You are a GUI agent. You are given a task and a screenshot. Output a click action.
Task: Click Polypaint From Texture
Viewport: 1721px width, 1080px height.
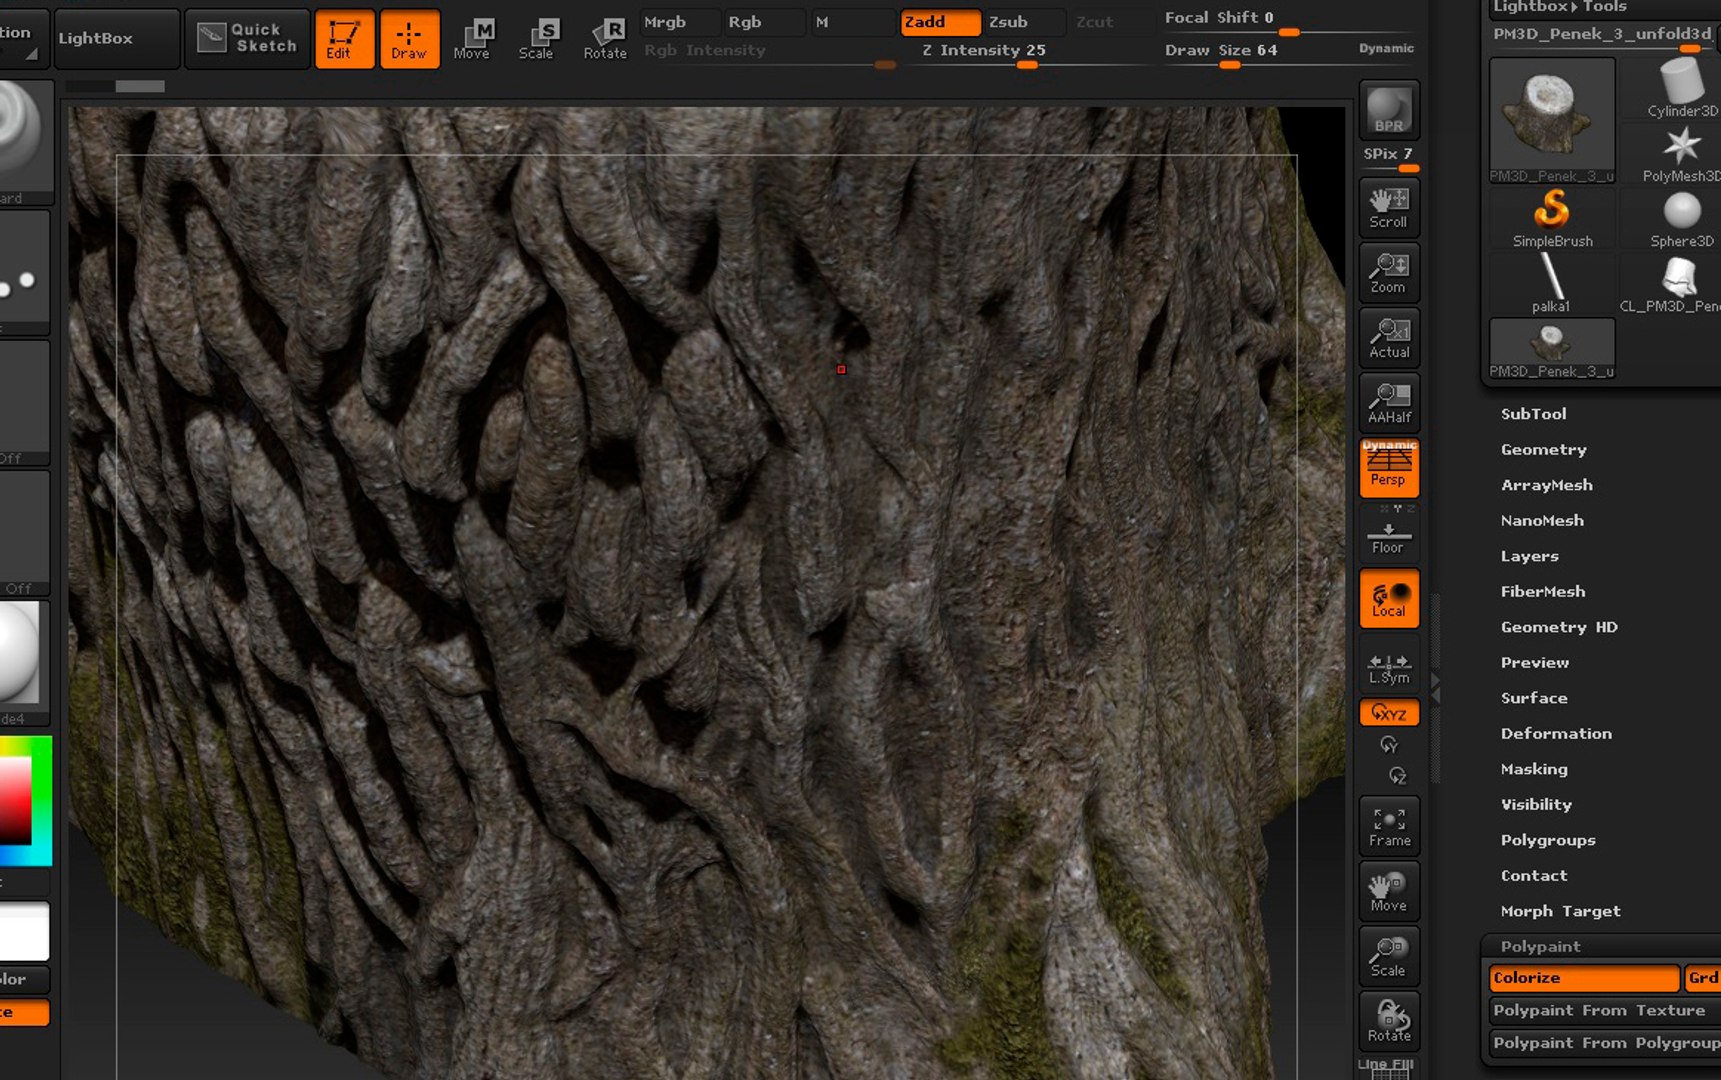1604,1011
